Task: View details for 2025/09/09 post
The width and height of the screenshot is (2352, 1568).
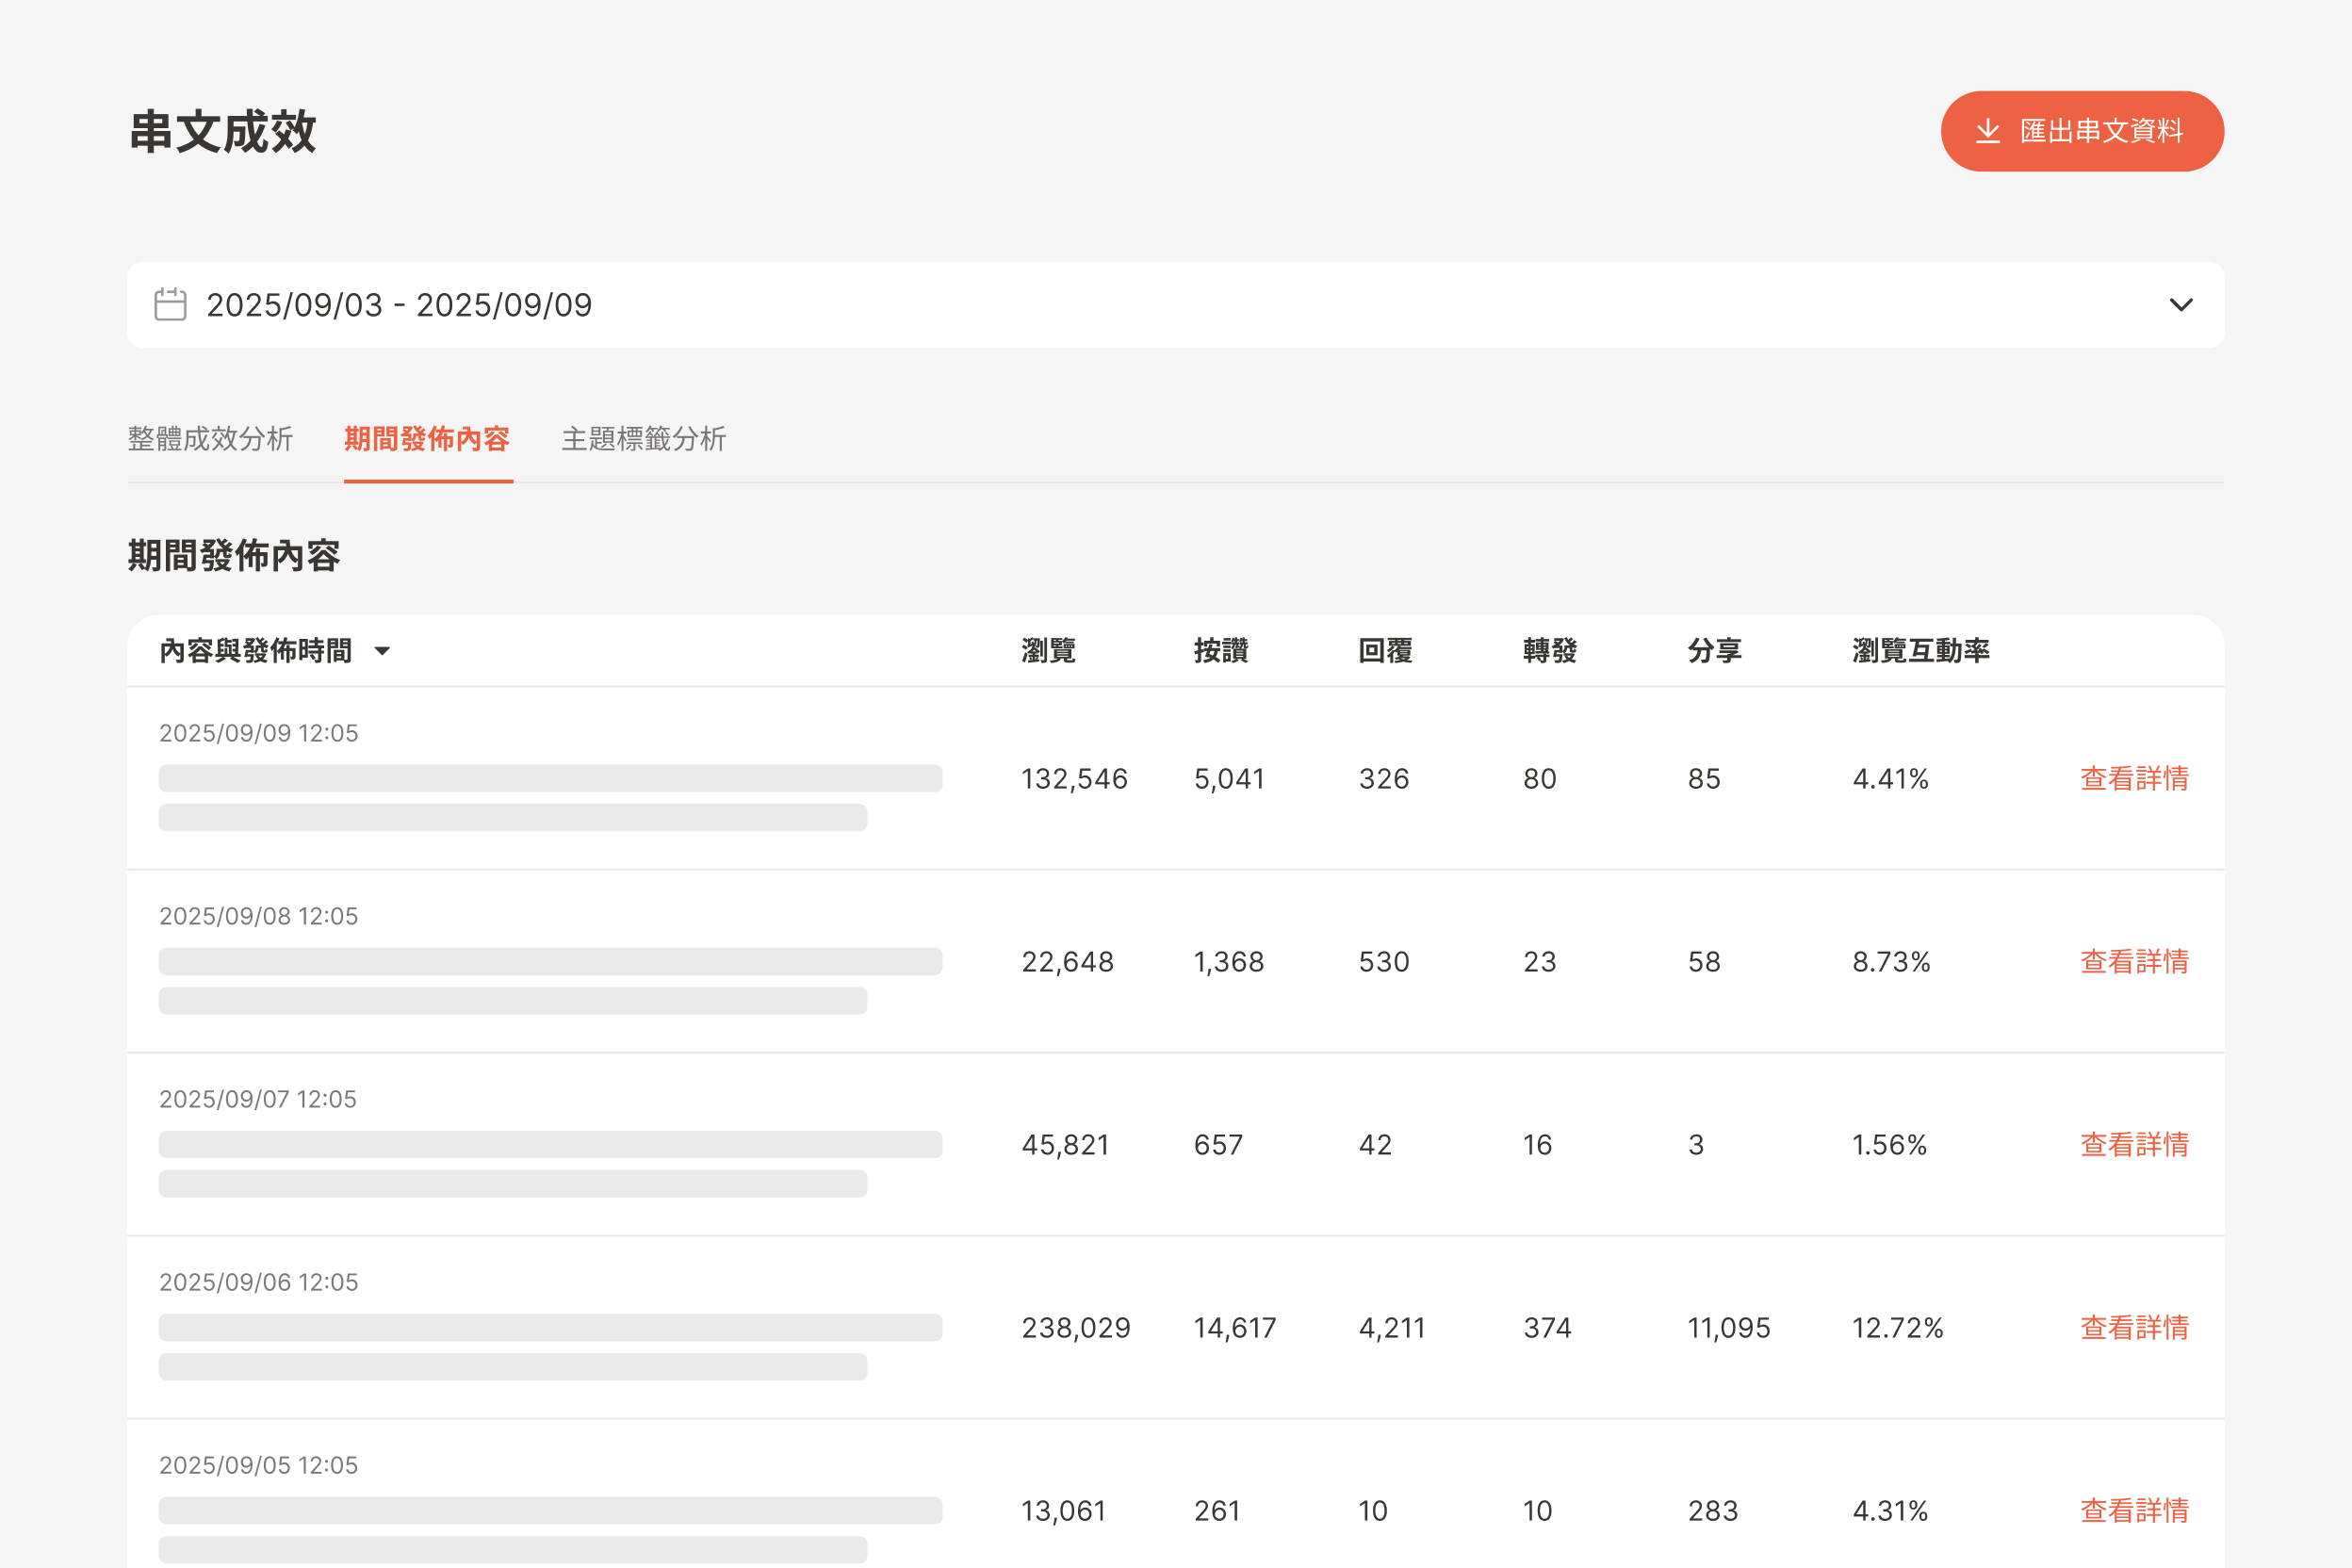Action: [2134, 779]
